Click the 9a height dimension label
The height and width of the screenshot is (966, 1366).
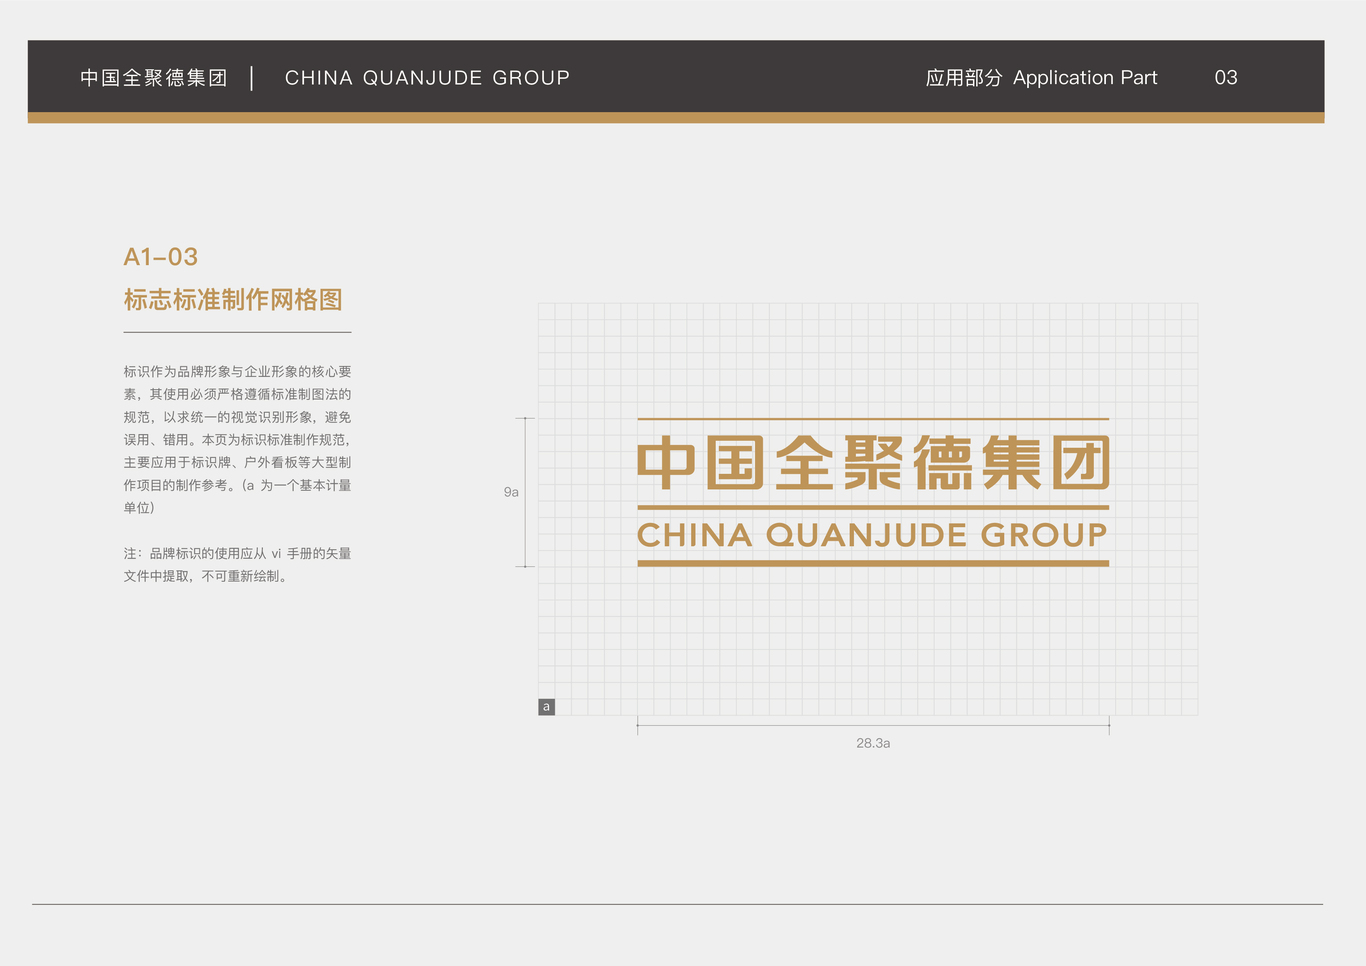pos(511,492)
